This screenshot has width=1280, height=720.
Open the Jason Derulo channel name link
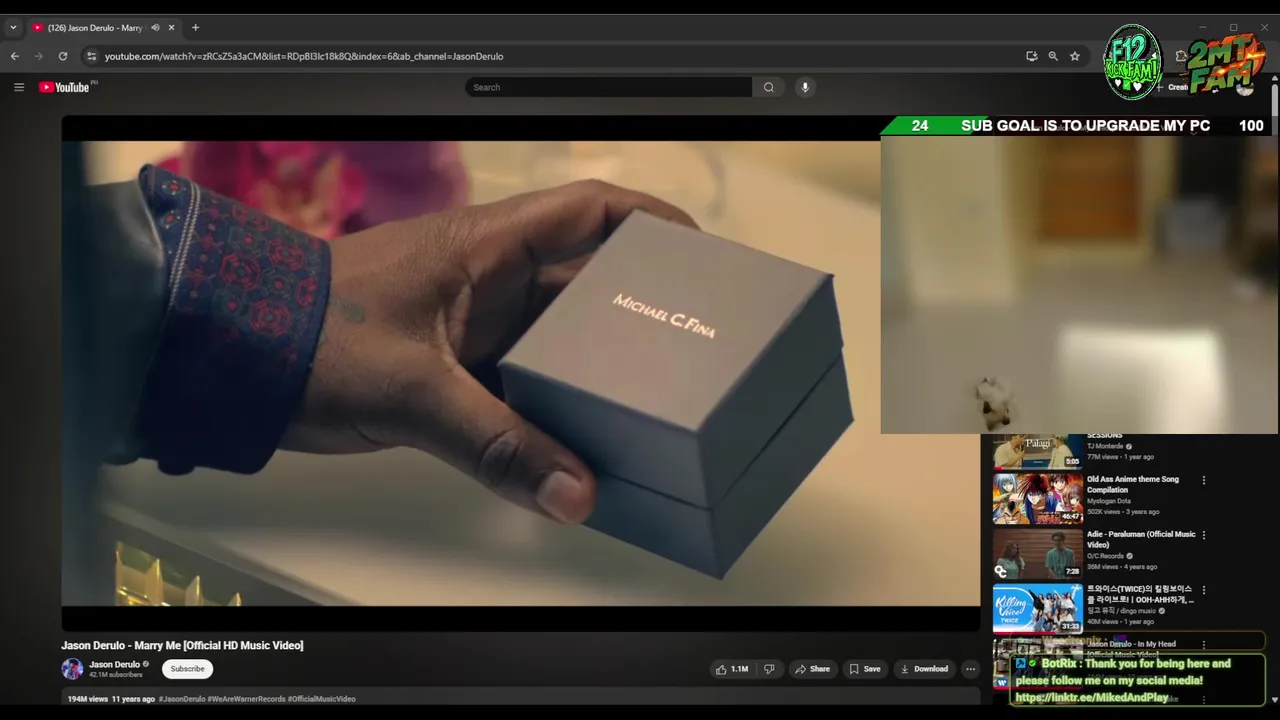click(114, 664)
